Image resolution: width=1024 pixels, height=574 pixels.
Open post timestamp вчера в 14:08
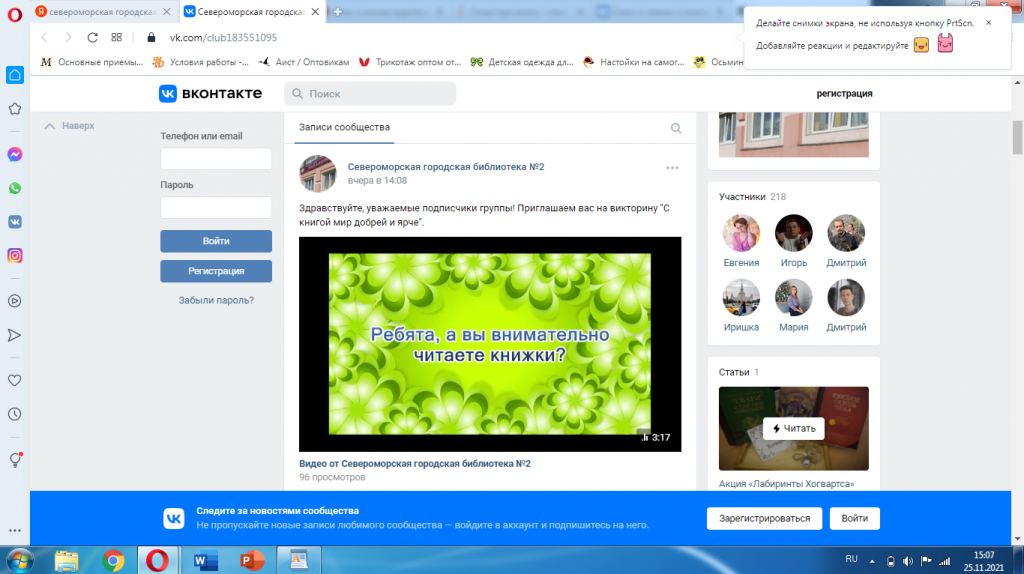tap(377, 181)
